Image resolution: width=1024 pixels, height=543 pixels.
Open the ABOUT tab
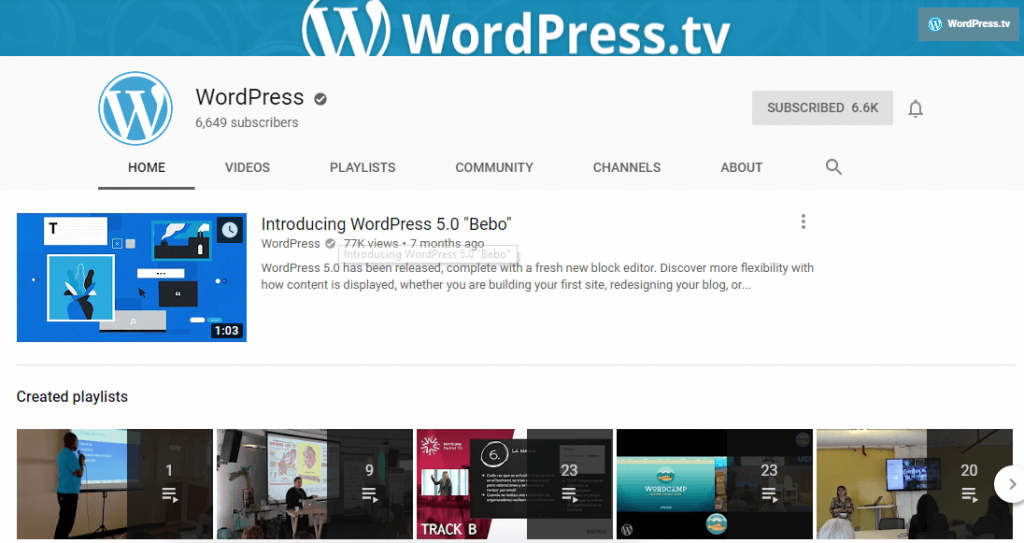click(x=741, y=168)
